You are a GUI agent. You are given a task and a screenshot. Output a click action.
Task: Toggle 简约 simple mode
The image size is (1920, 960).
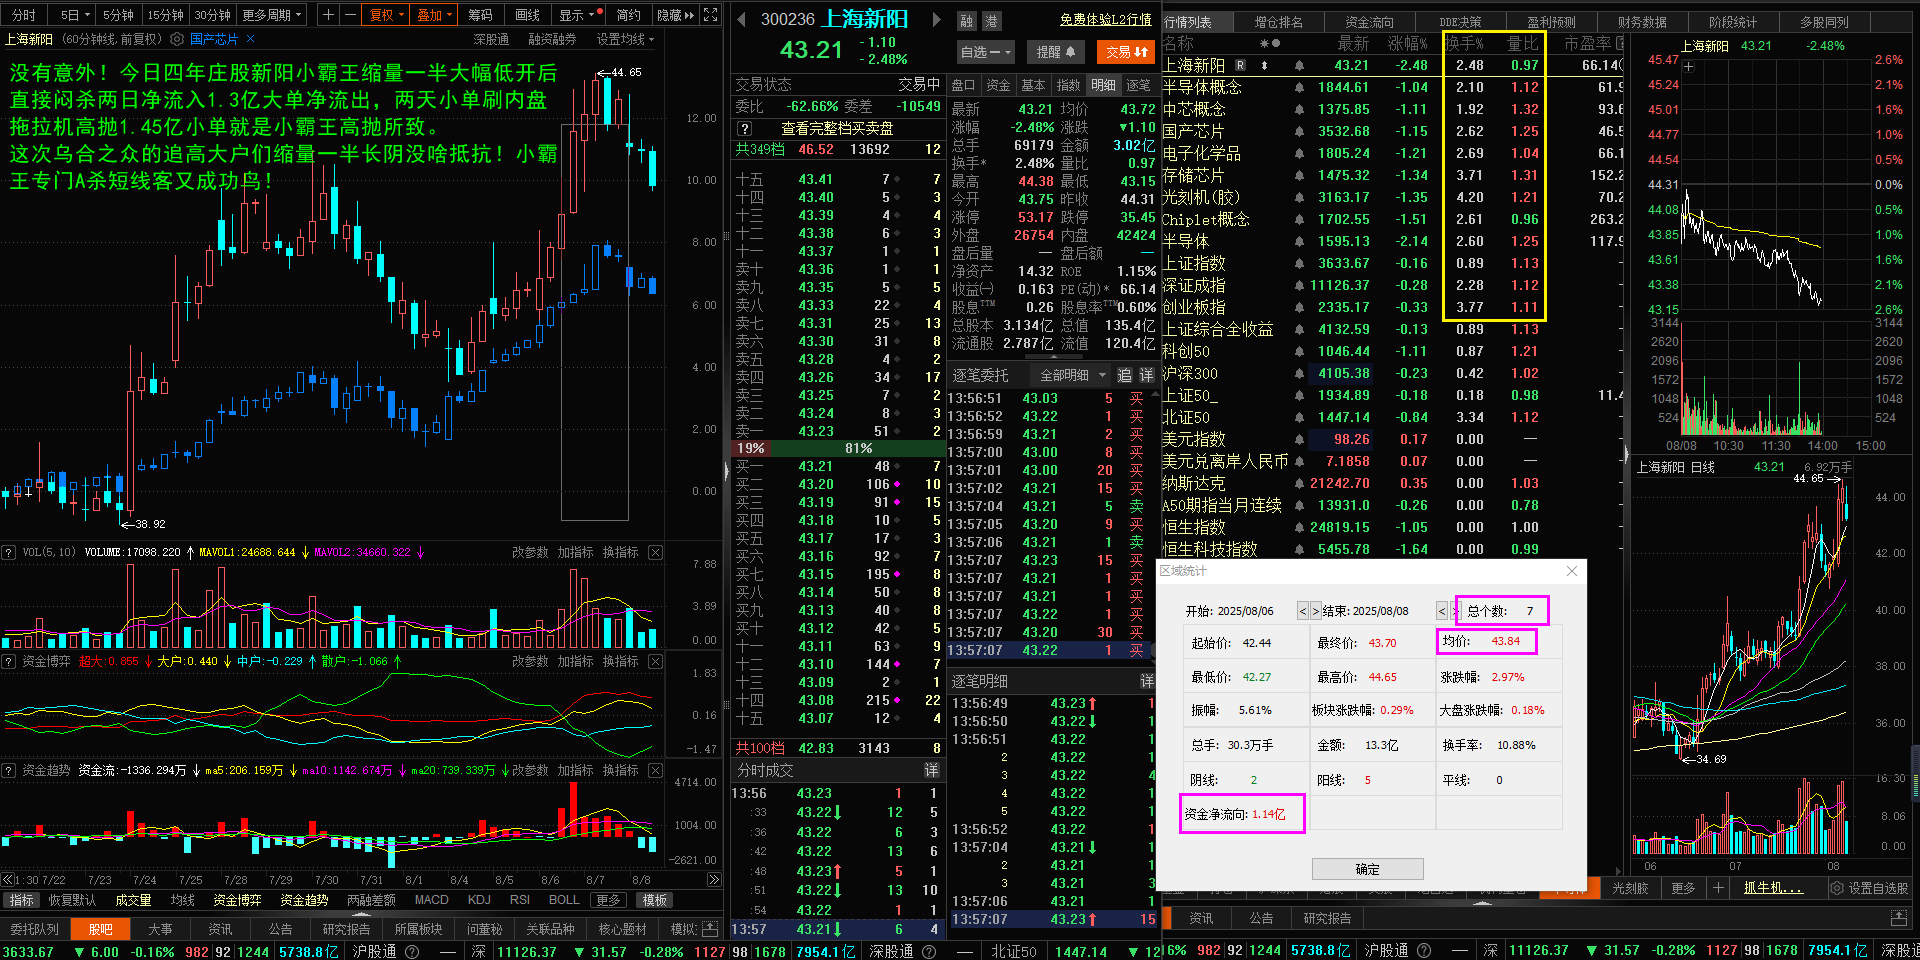pos(628,15)
